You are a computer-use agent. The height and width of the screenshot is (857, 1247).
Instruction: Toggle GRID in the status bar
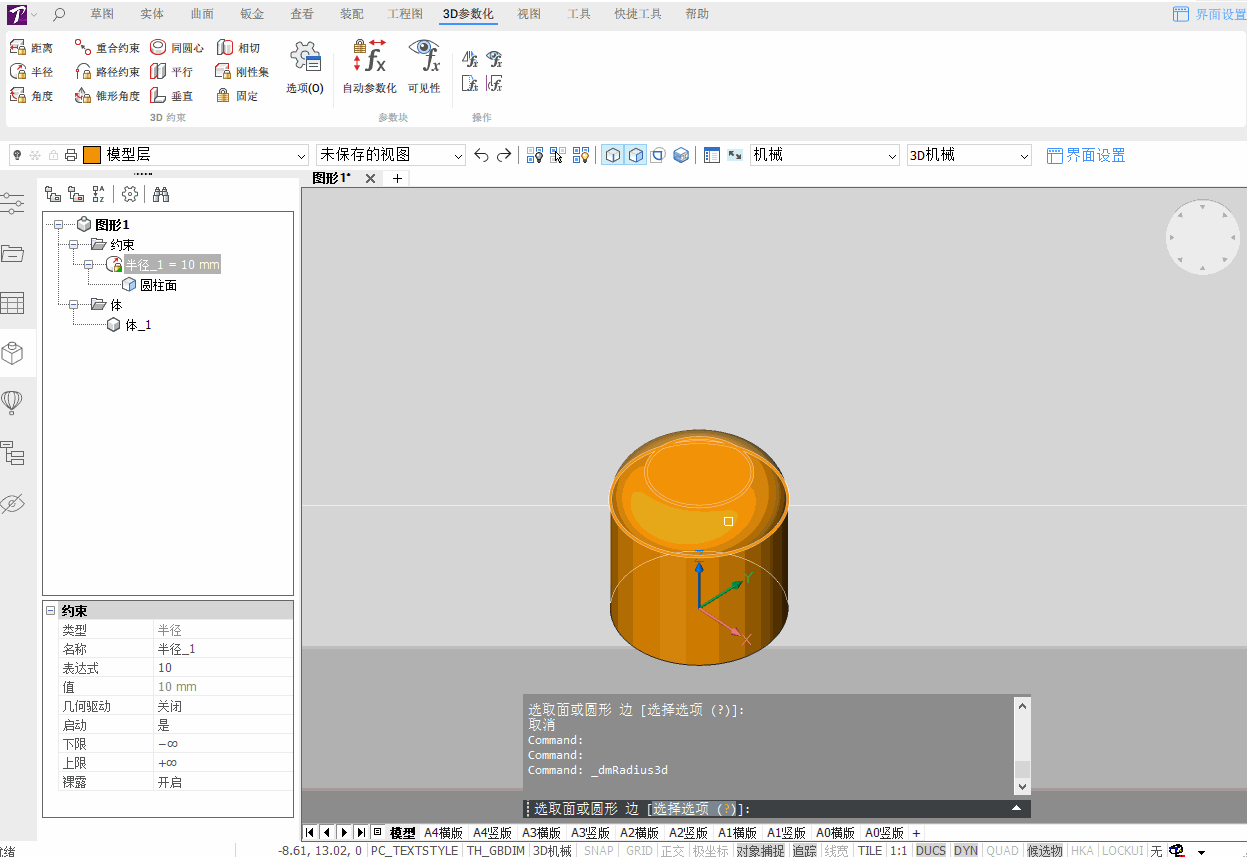coord(639,851)
